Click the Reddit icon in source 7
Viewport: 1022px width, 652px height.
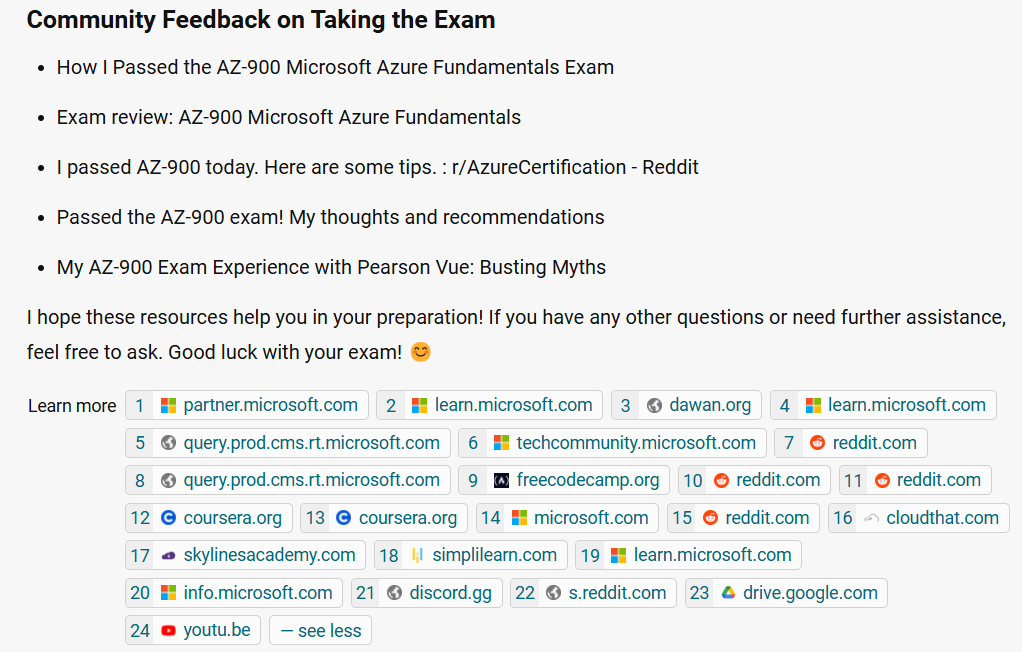coord(817,443)
